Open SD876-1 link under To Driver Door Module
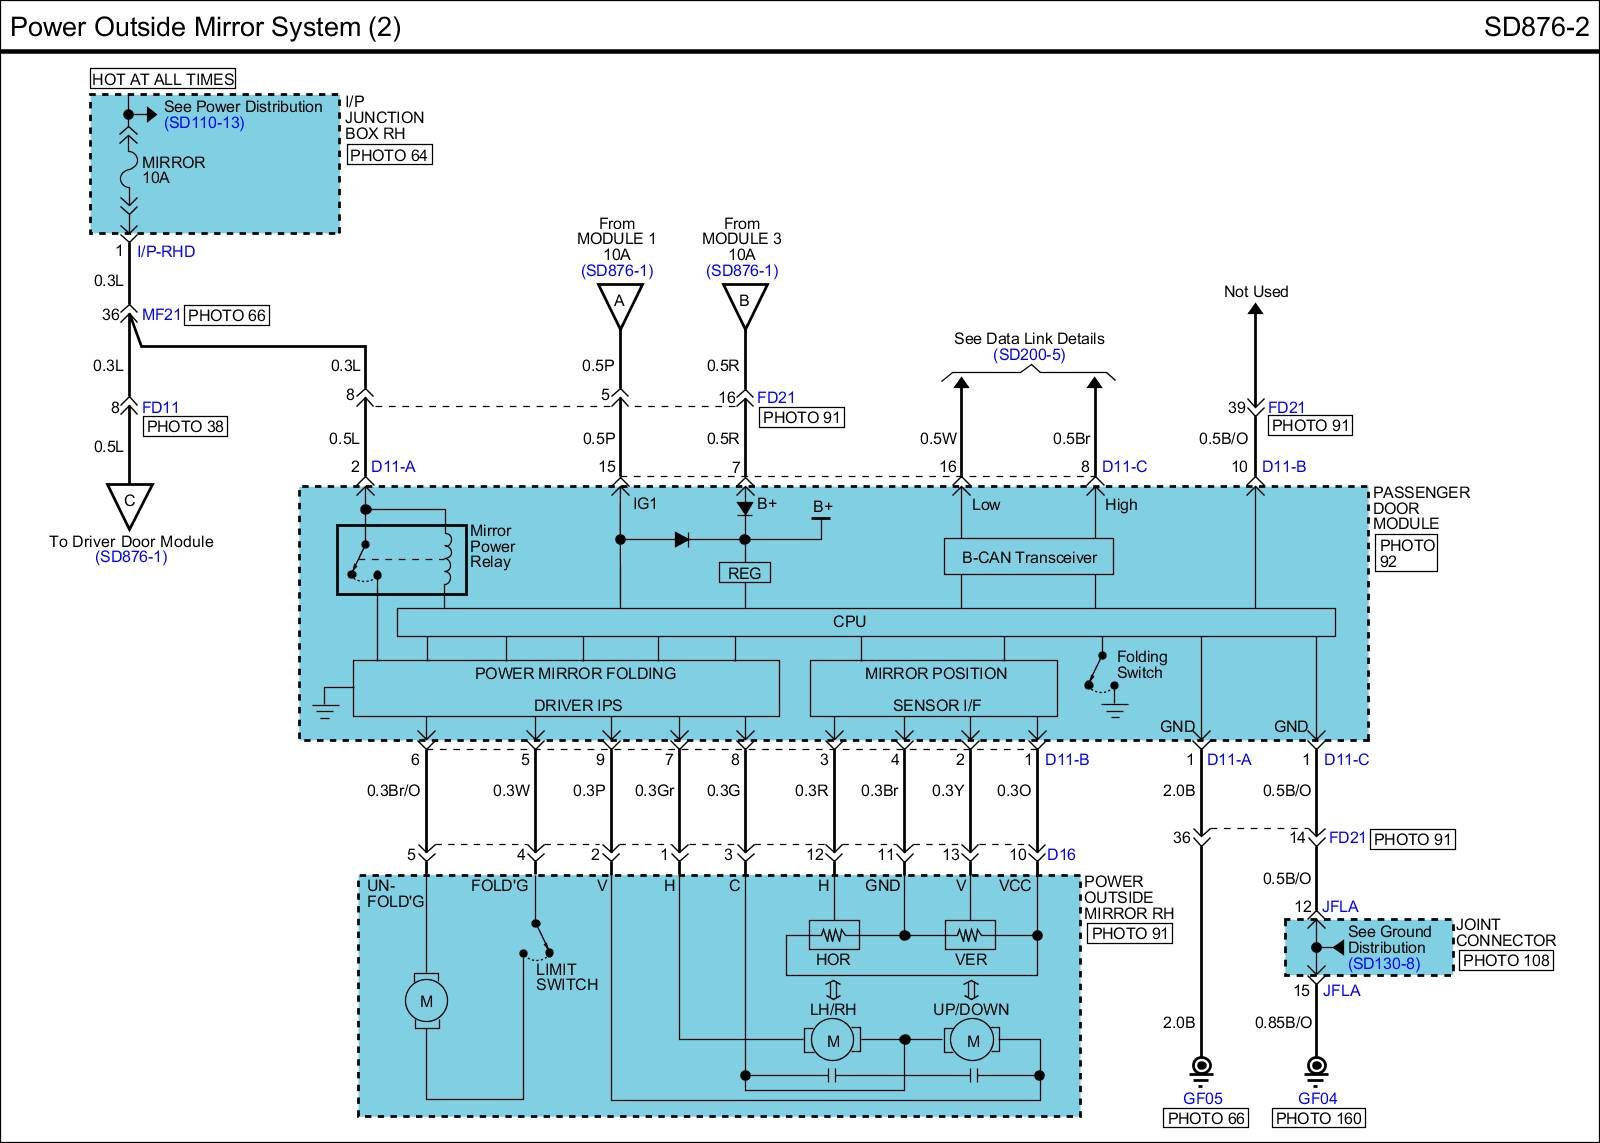 coord(131,557)
